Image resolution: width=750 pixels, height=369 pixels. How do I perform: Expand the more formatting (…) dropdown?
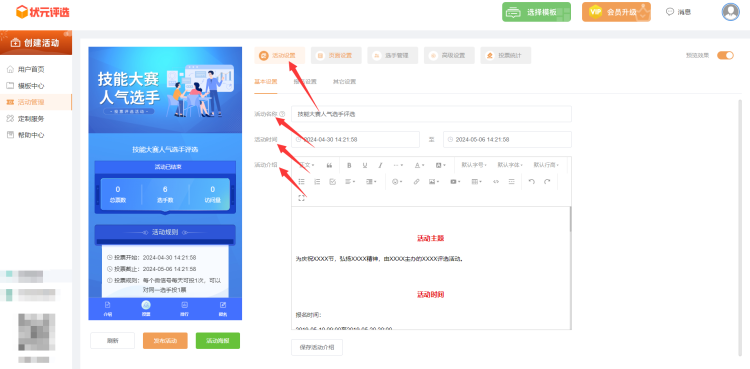point(398,165)
